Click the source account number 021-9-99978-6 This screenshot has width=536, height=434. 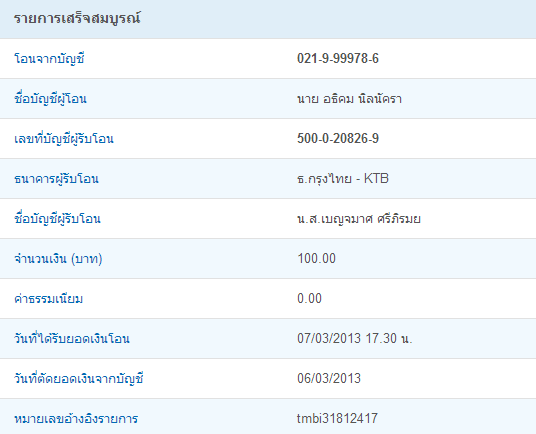338,58
